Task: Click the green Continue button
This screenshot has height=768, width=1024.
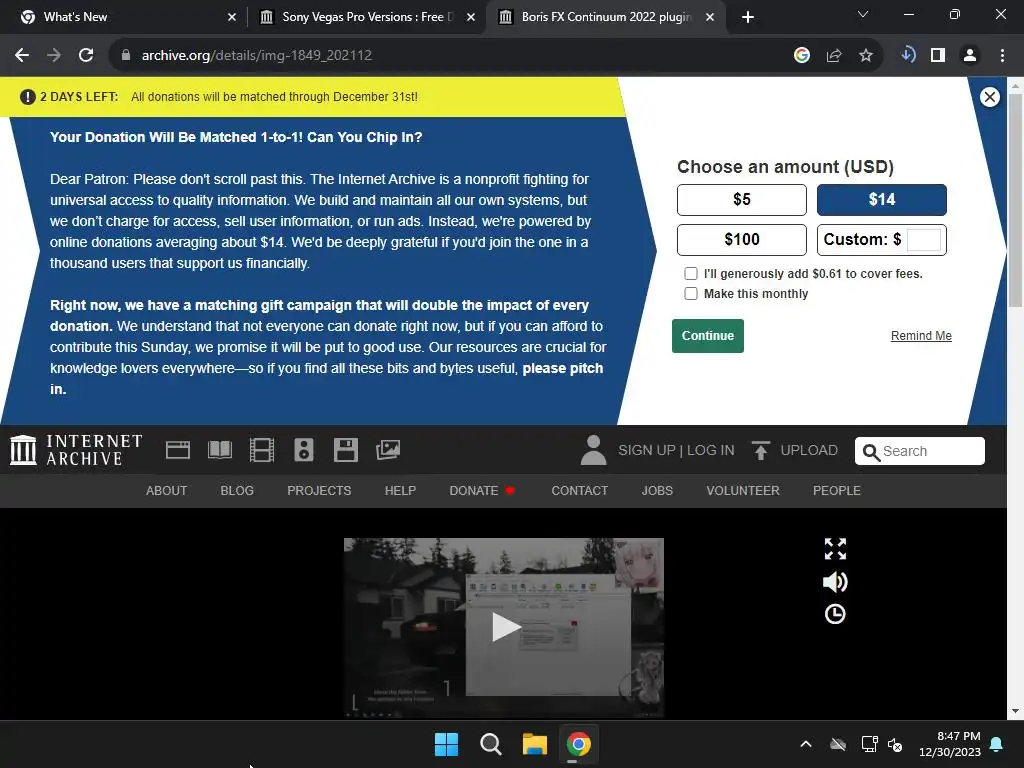Action: pyautogui.click(x=707, y=336)
